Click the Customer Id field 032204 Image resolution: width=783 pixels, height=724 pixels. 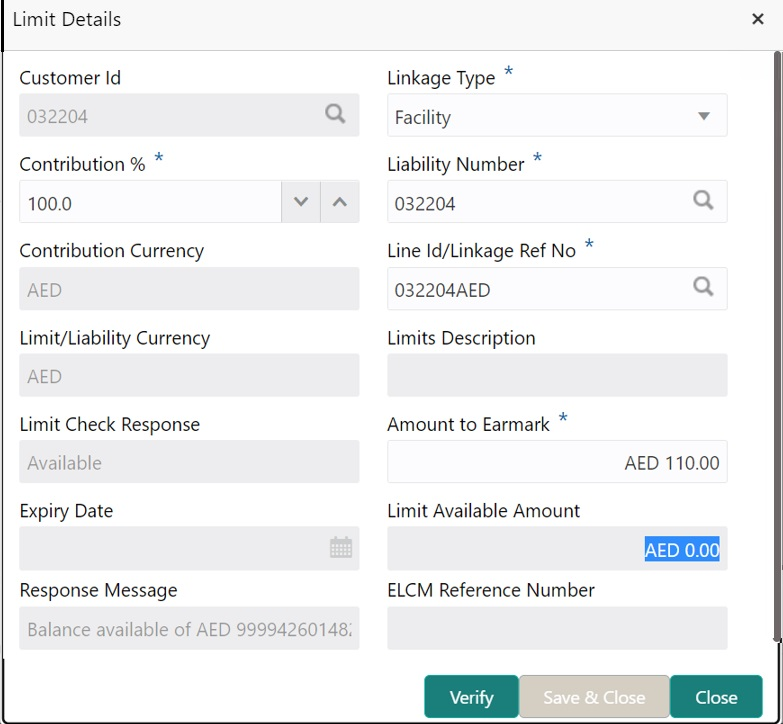point(189,115)
